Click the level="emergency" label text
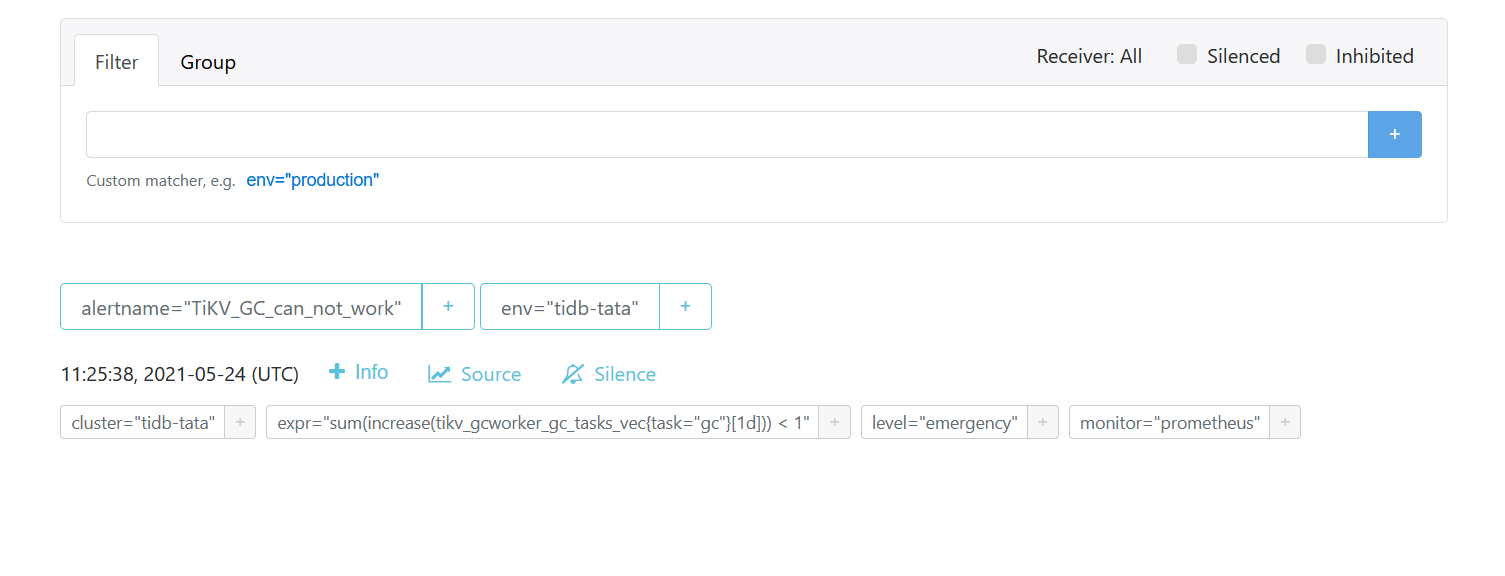1505x576 pixels. tap(944, 423)
